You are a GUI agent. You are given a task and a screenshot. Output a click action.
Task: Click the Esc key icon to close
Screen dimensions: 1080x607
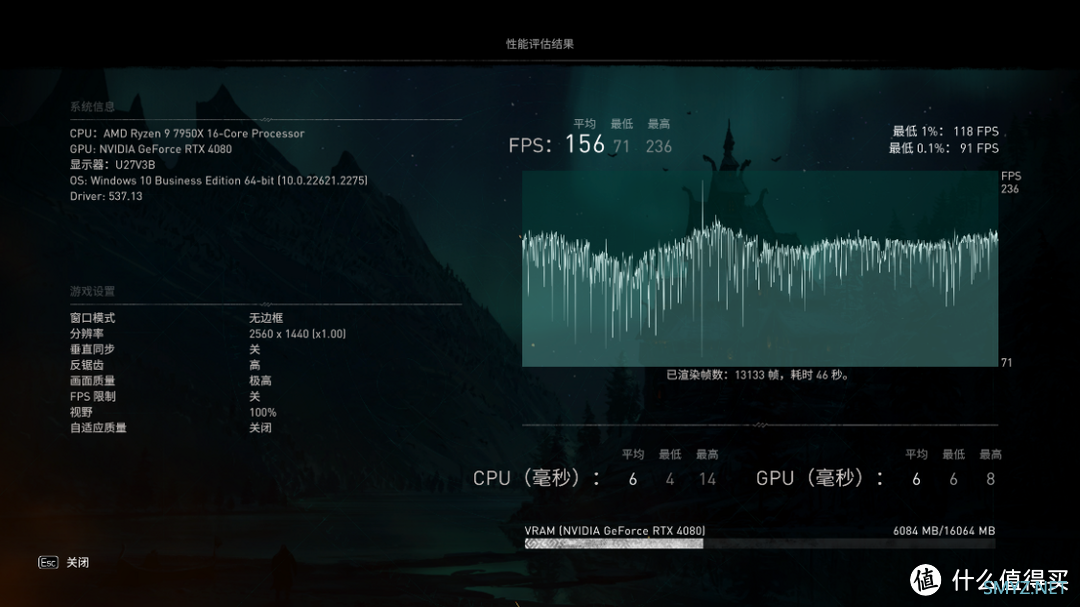pos(48,562)
